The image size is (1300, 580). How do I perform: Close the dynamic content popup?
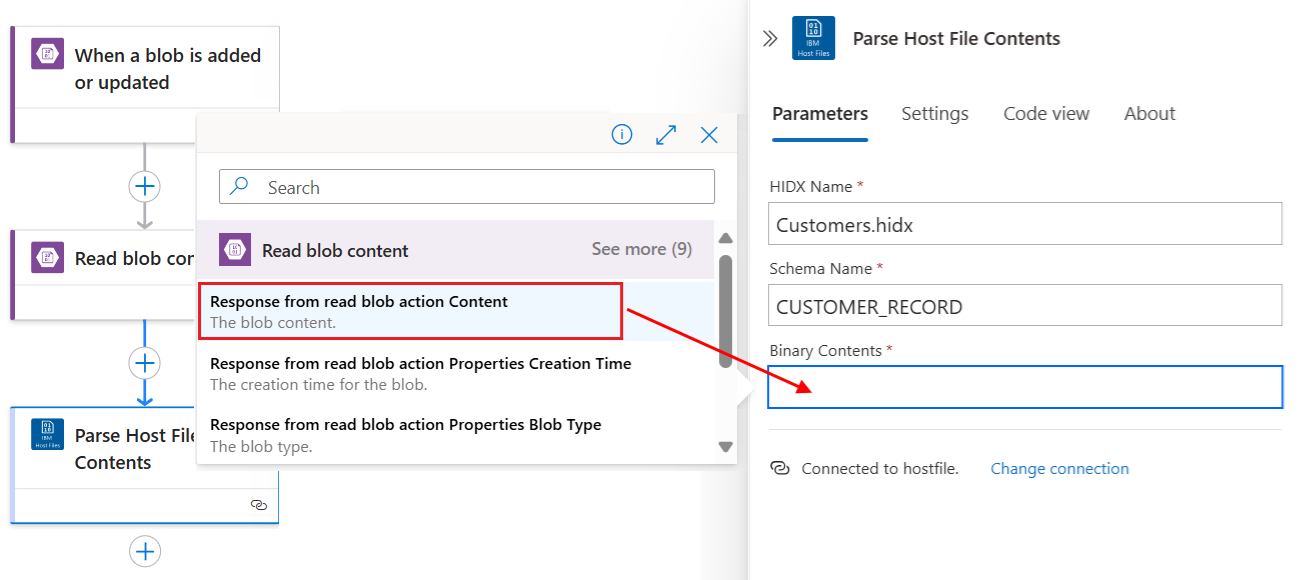[x=709, y=134]
